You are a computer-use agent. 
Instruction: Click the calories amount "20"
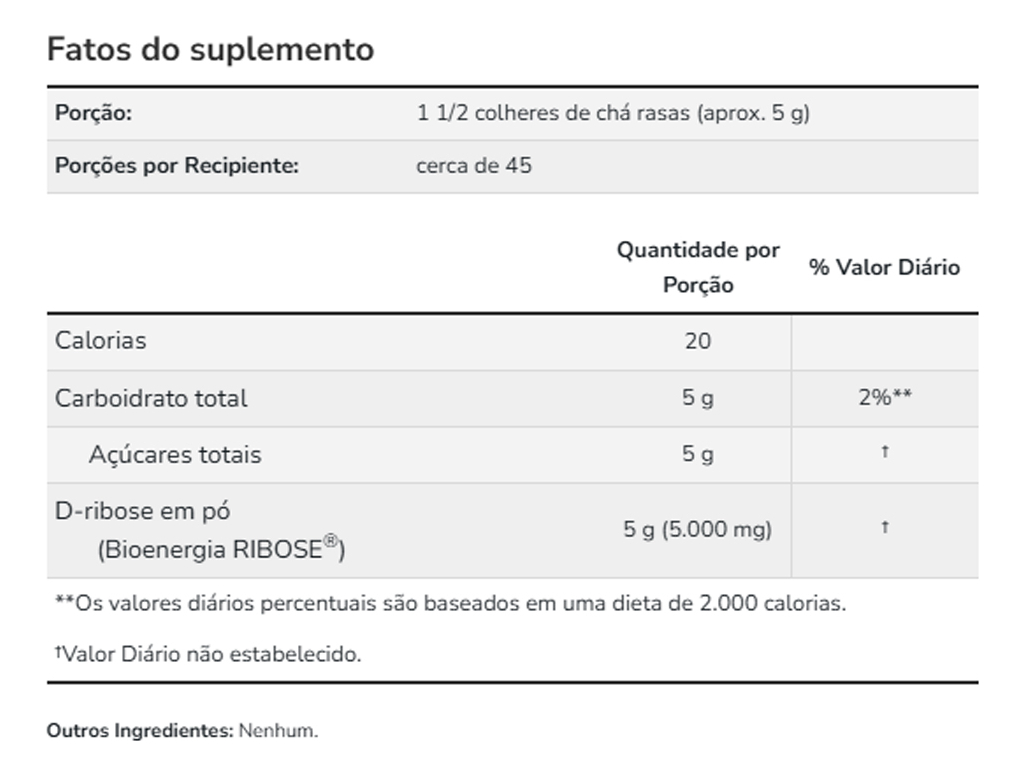(698, 341)
